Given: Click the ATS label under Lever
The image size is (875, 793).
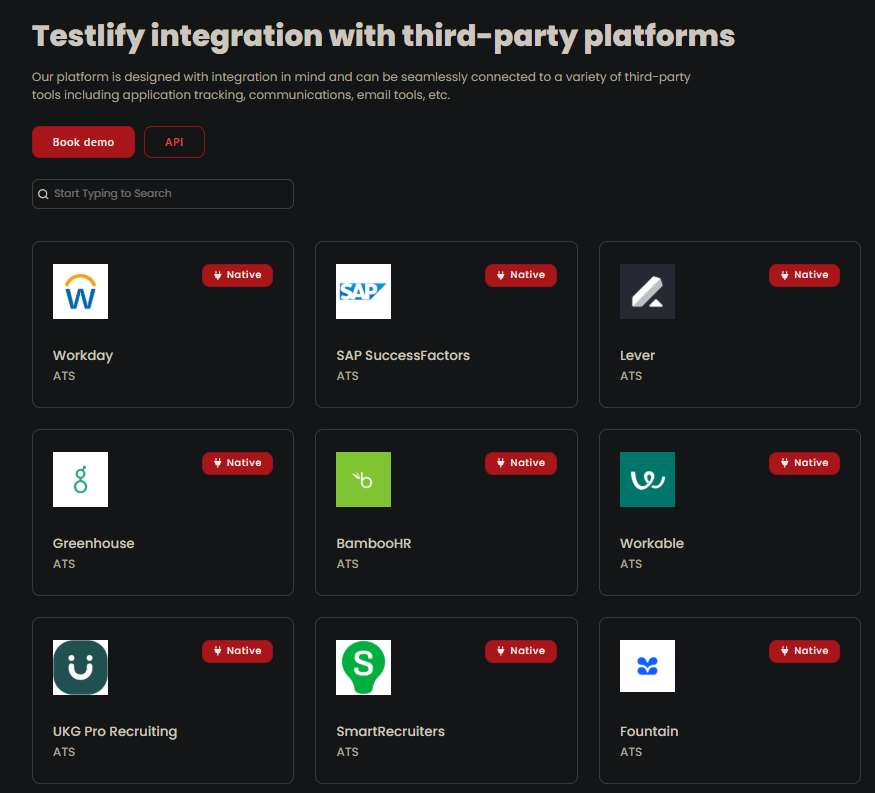Looking at the screenshot, I should [631, 376].
